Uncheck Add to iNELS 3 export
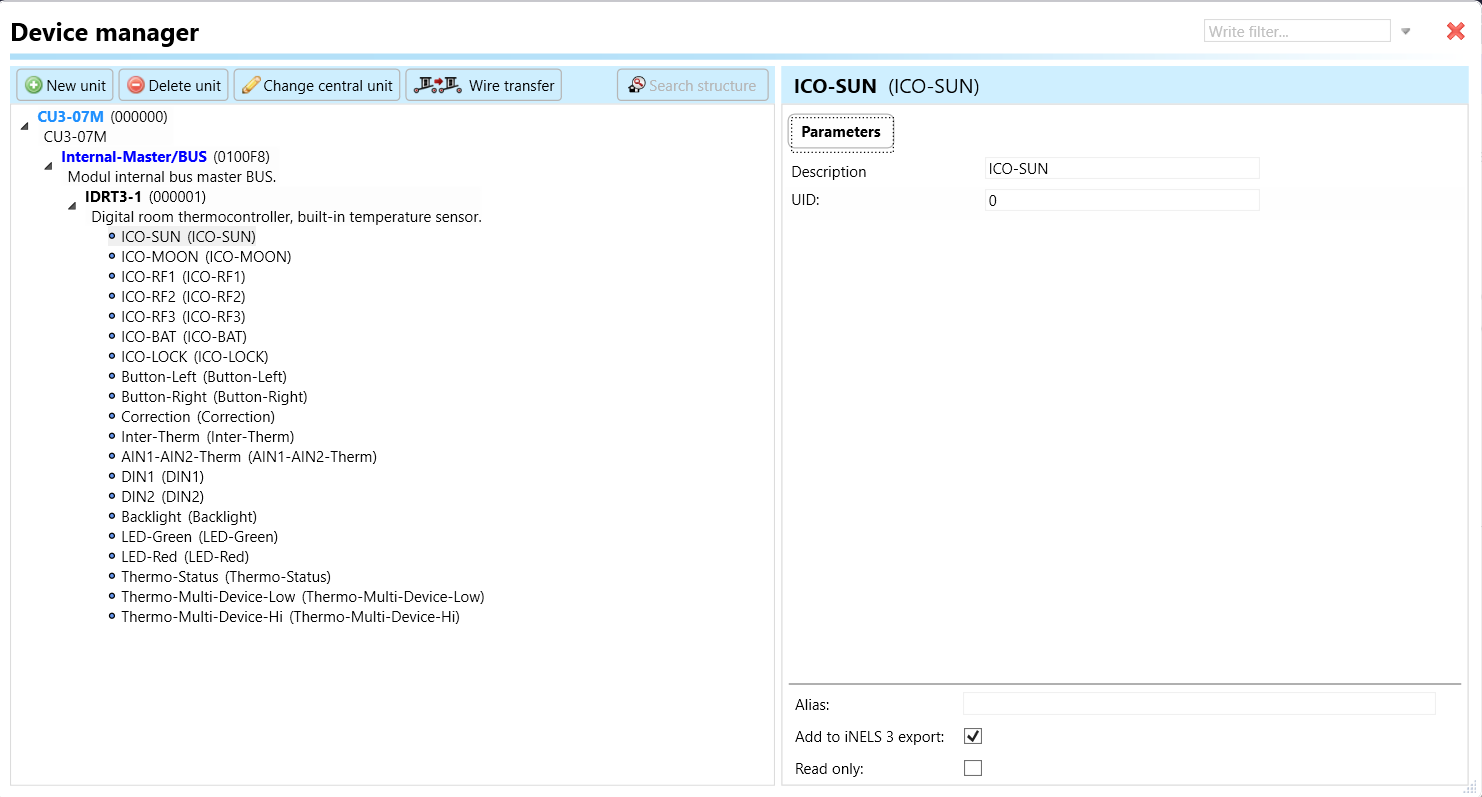The width and height of the screenshot is (1482, 797). coord(972,736)
